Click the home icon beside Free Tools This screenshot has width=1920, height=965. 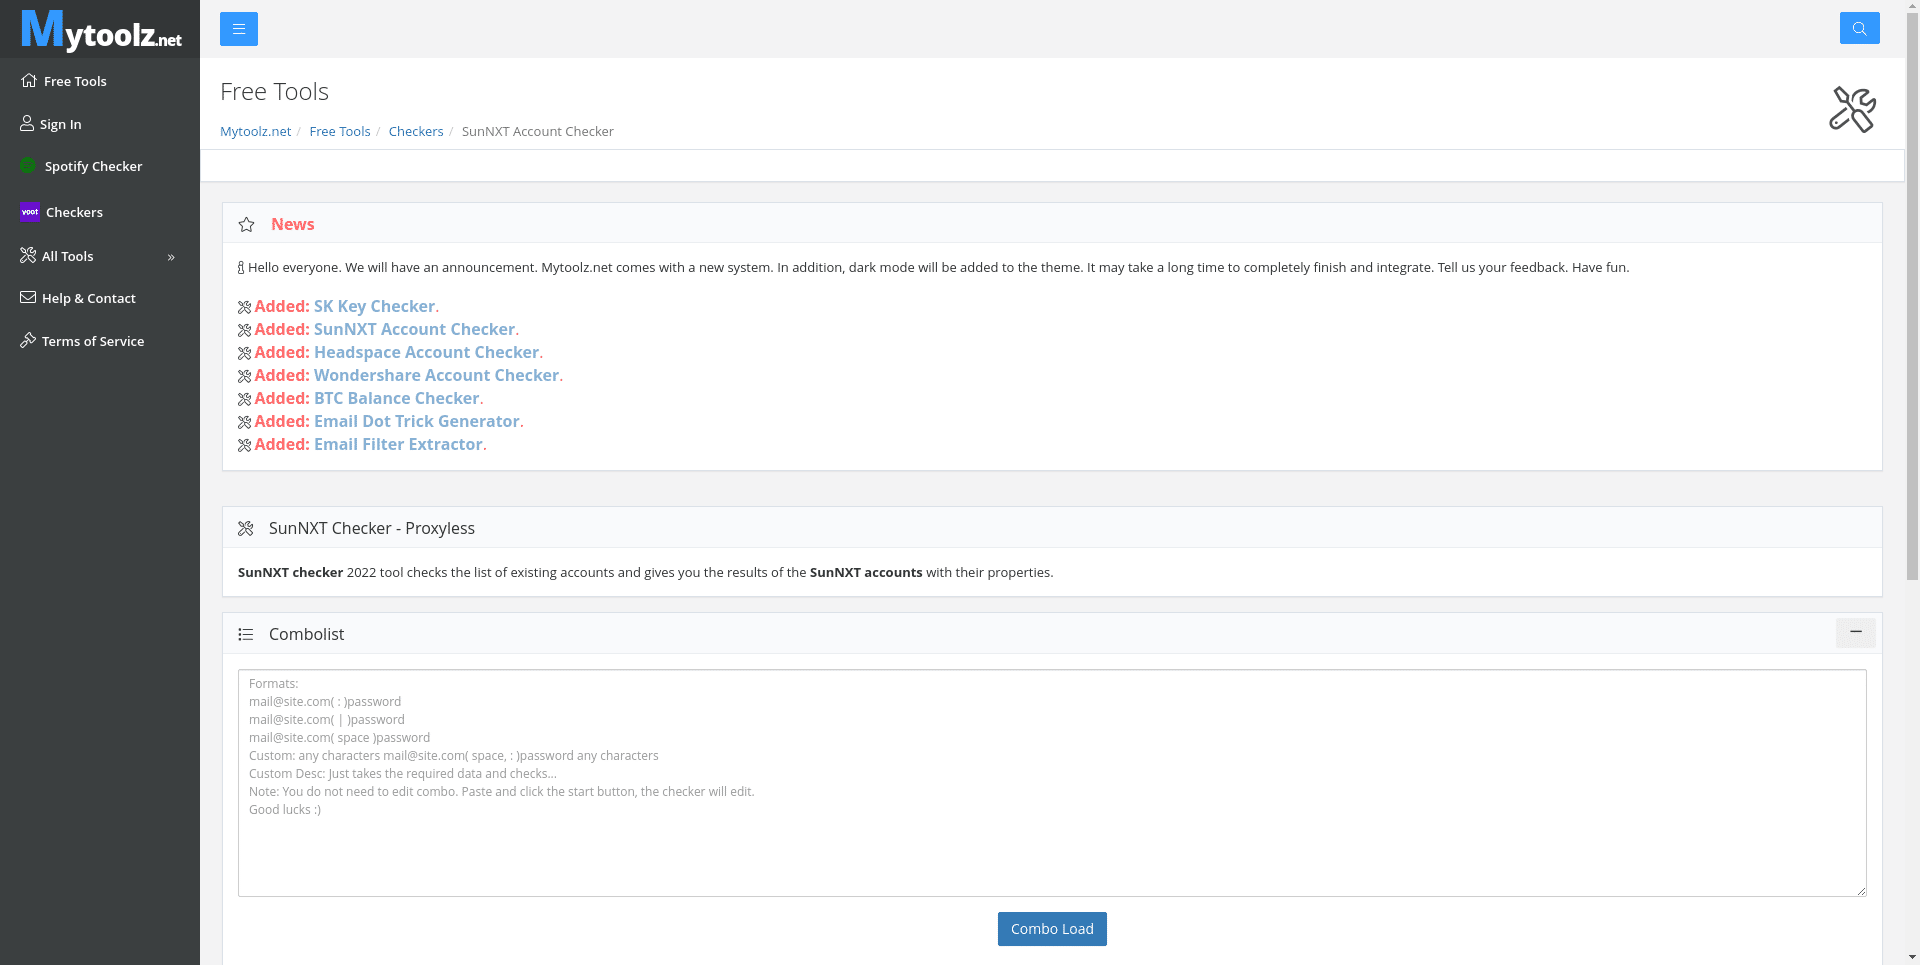pyautogui.click(x=29, y=81)
